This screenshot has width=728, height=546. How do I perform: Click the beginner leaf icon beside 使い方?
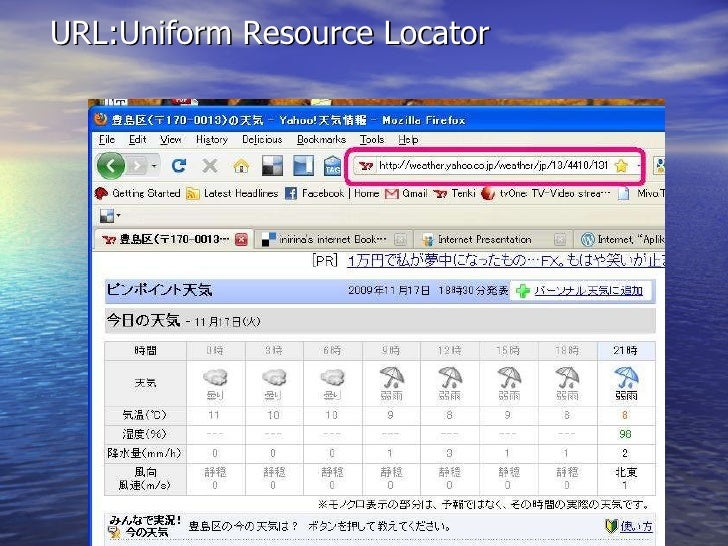(x=611, y=526)
